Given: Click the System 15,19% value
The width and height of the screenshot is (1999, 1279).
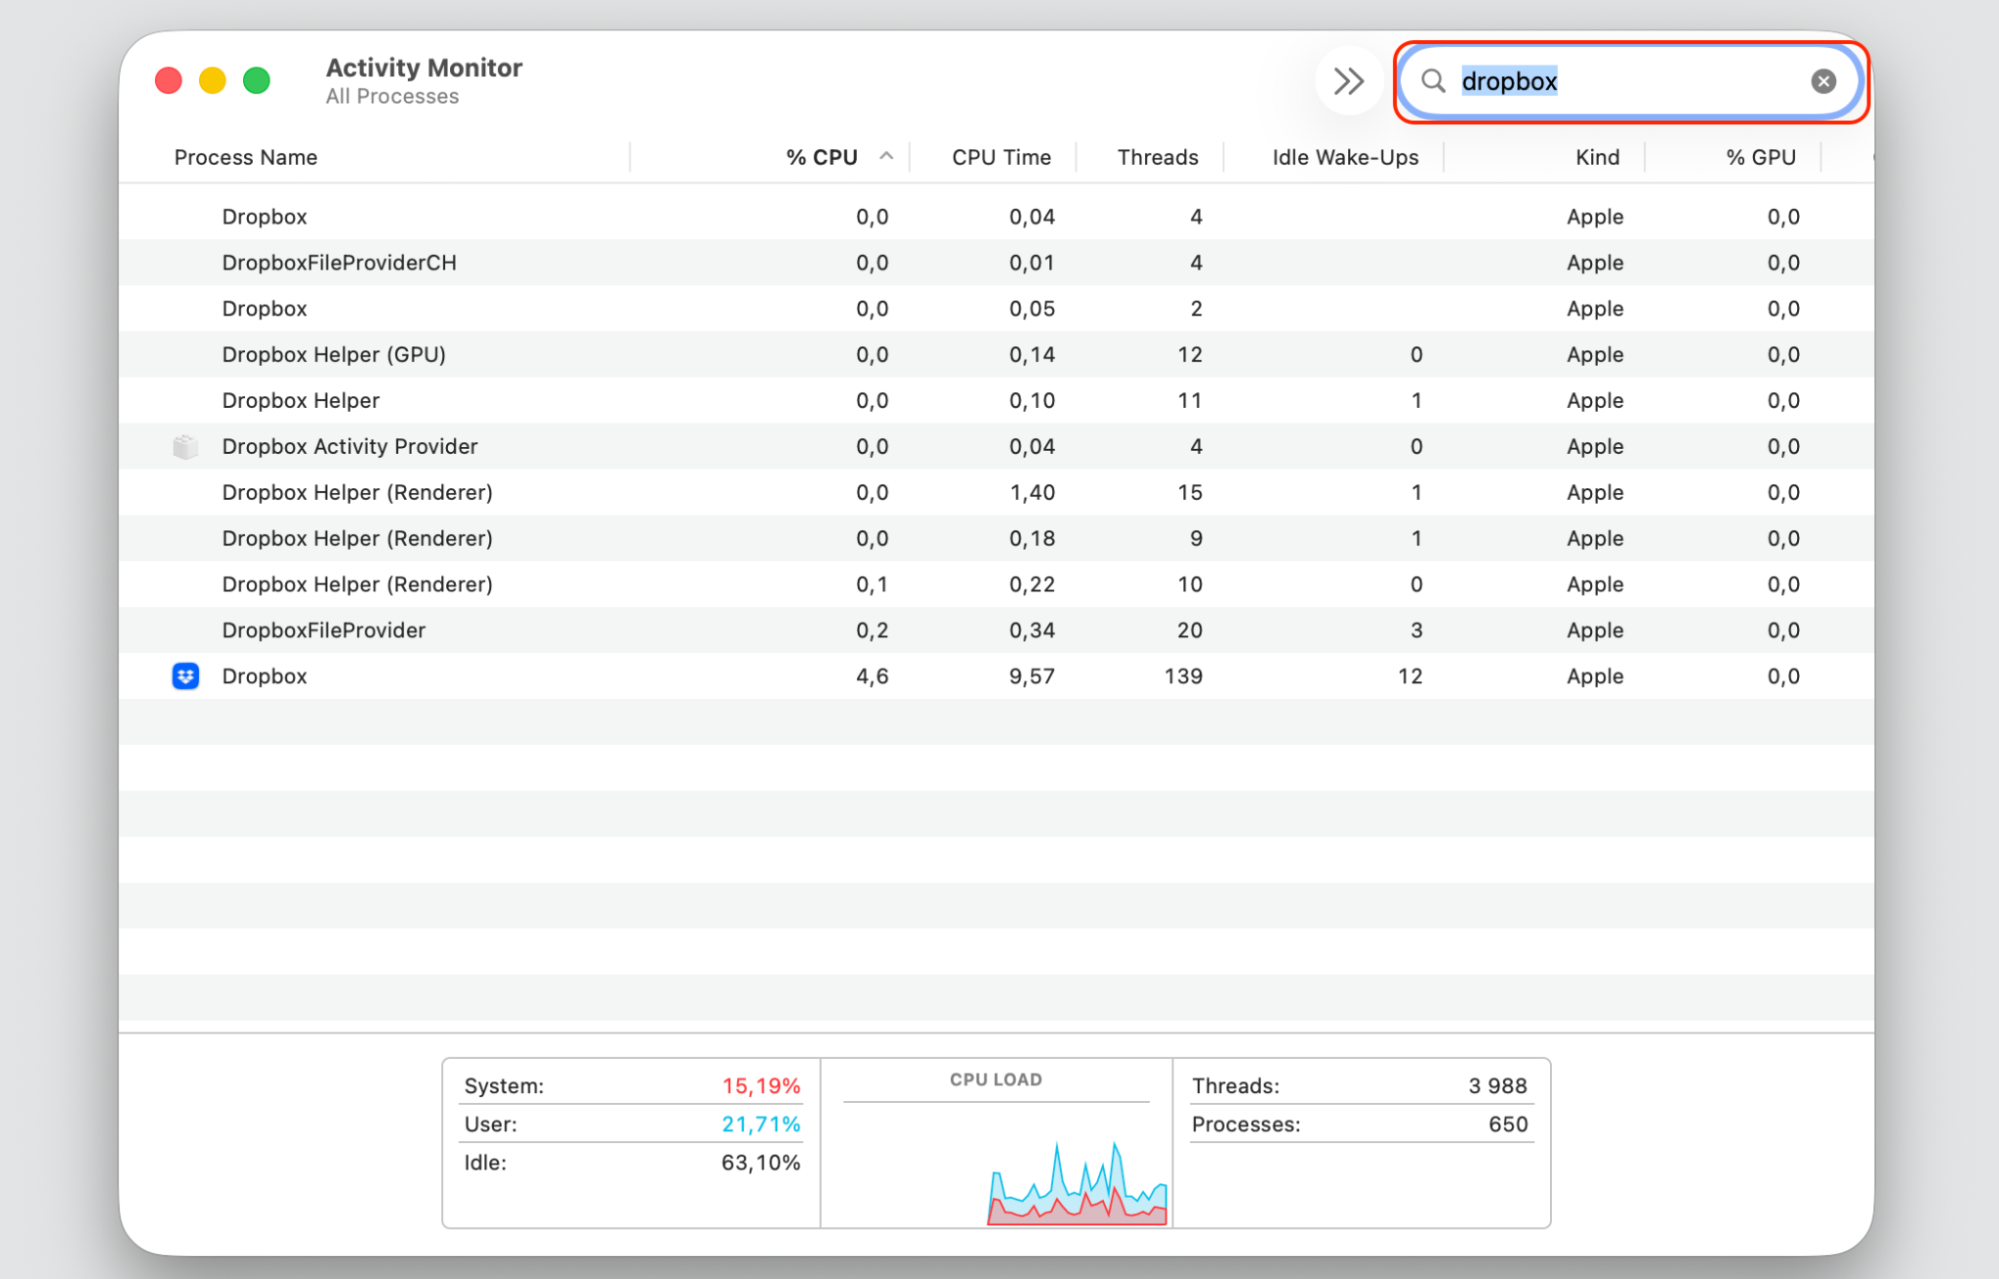Looking at the screenshot, I should tap(761, 1086).
